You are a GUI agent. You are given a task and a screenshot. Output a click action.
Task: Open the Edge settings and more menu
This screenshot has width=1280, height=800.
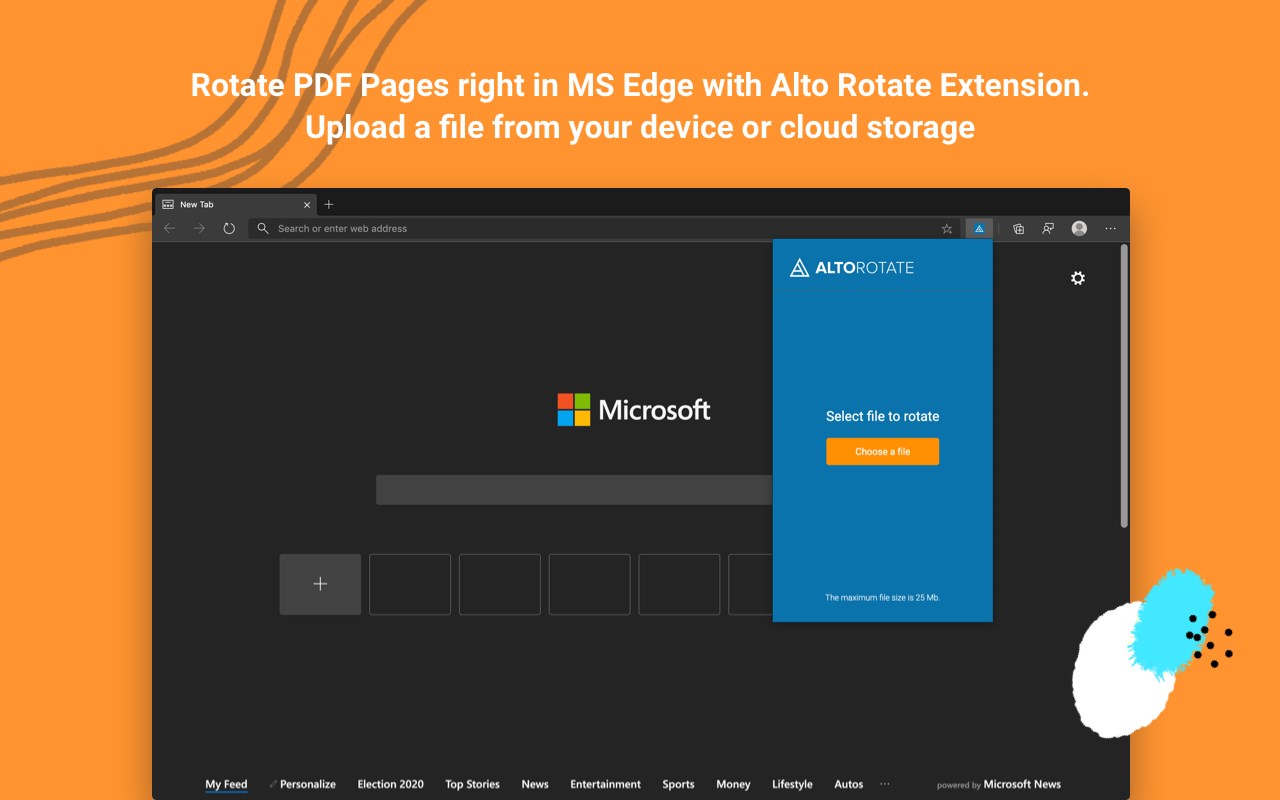click(1110, 228)
